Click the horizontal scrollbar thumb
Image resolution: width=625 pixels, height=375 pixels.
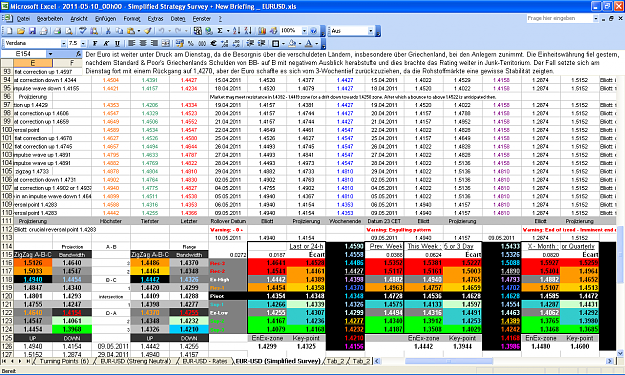pyautogui.click(x=448, y=361)
